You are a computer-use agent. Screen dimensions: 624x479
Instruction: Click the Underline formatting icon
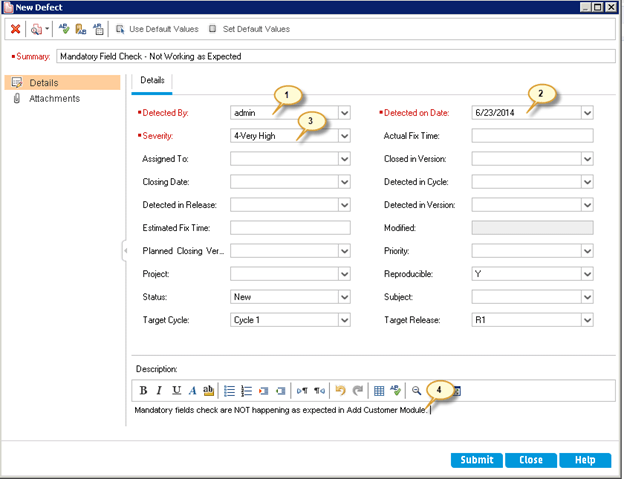176,391
